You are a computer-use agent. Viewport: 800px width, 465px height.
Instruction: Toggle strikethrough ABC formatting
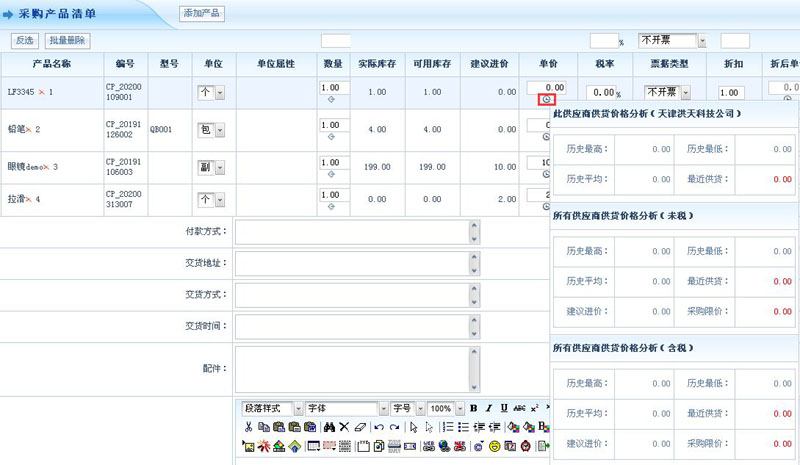[x=518, y=409]
